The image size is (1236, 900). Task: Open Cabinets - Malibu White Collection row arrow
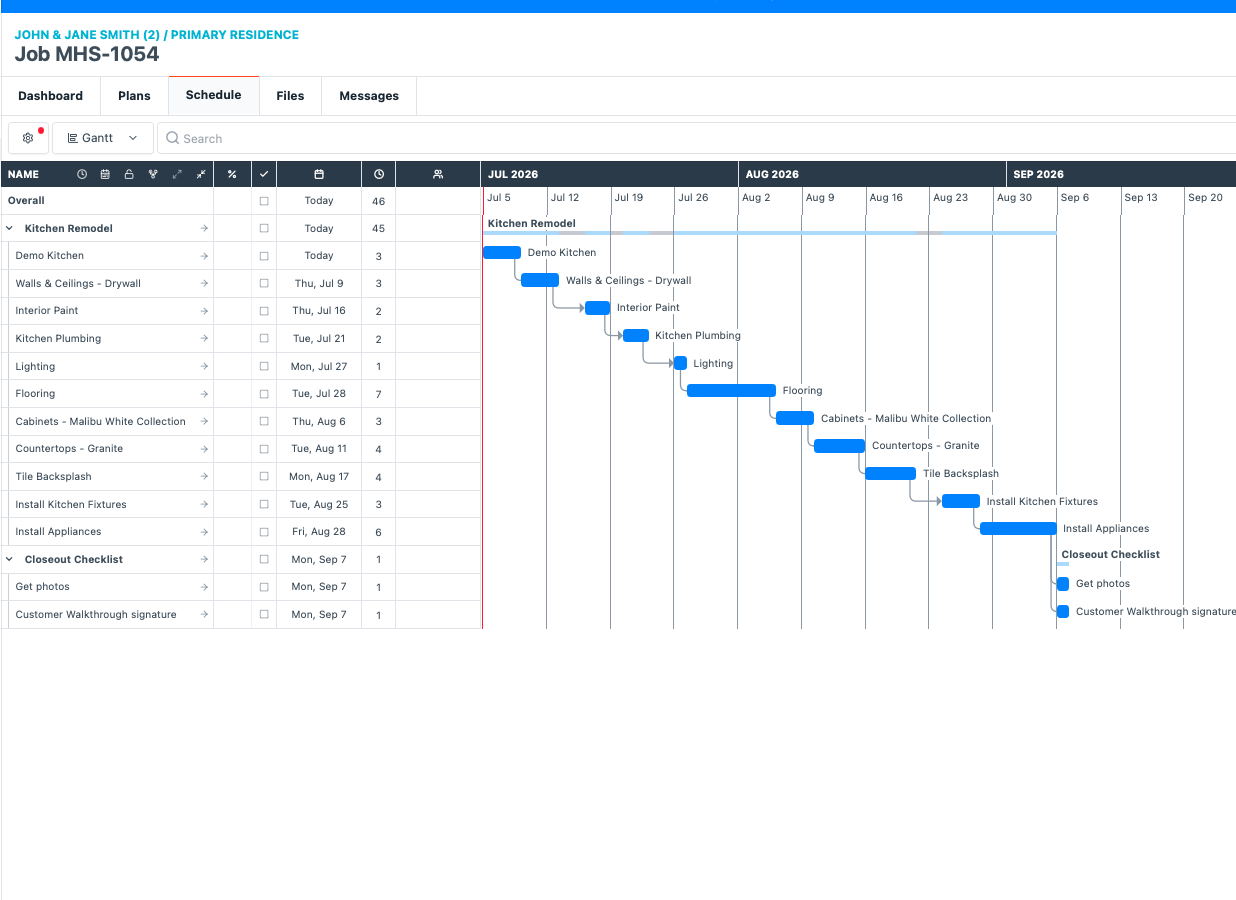[204, 422]
